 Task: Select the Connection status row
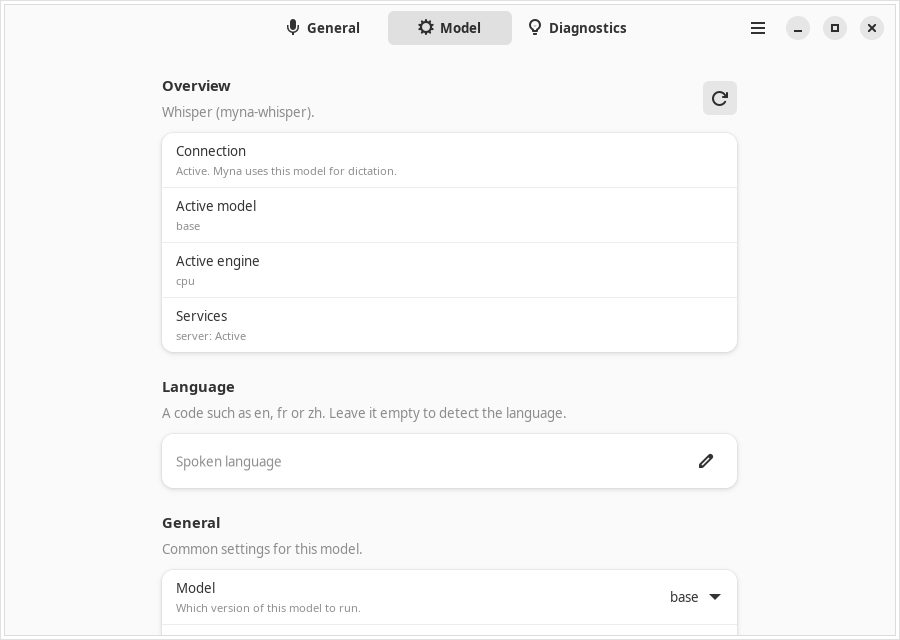449,160
